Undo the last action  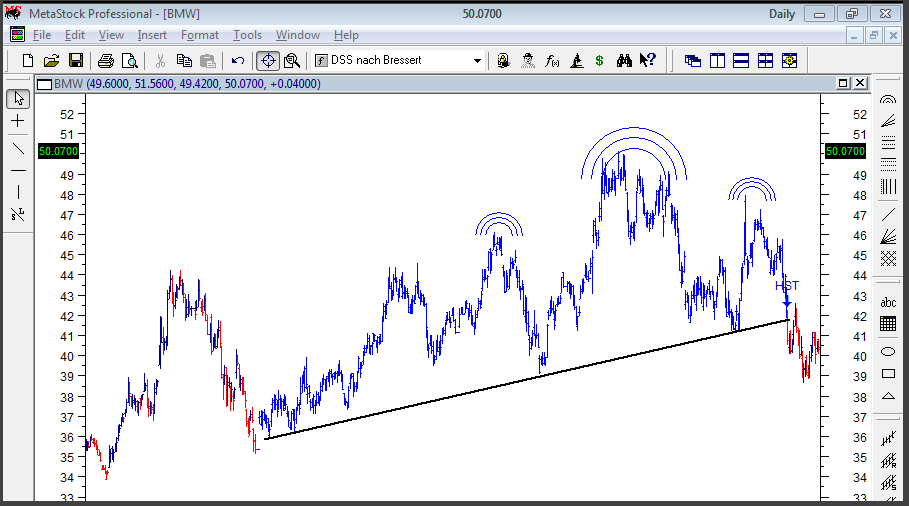[238, 60]
